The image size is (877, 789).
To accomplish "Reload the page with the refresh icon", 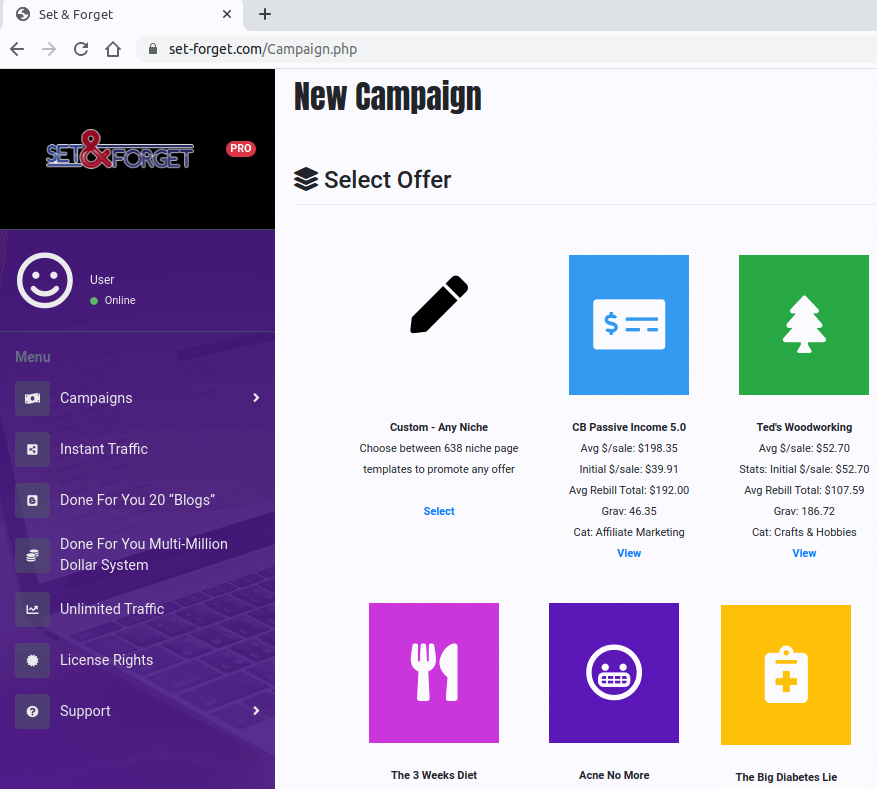I will point(81,49).
